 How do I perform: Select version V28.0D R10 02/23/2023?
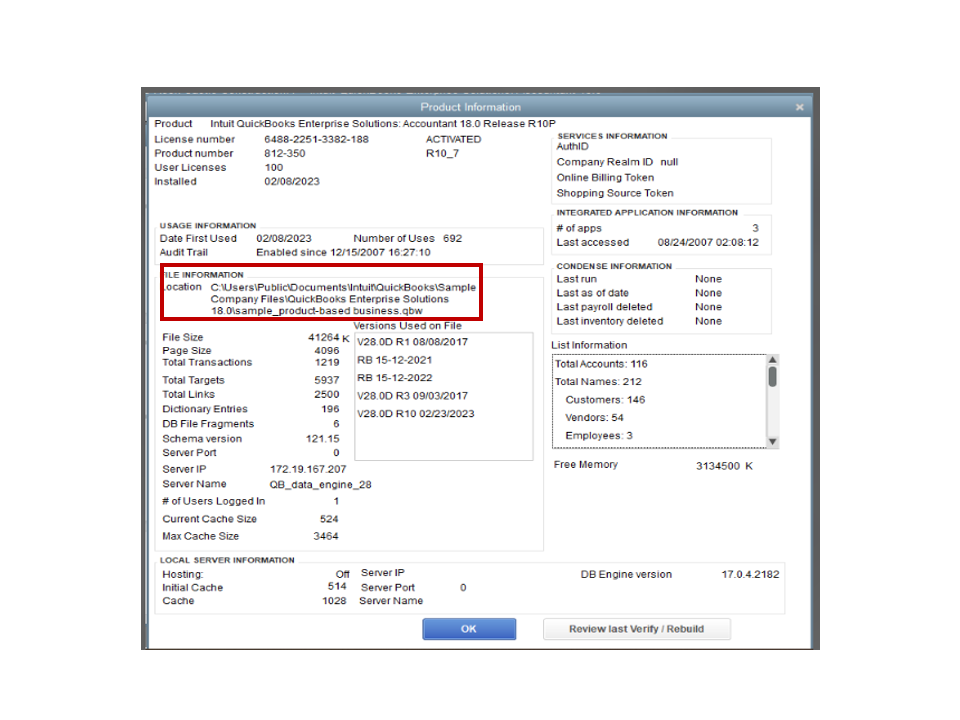[x=416, y=414]
